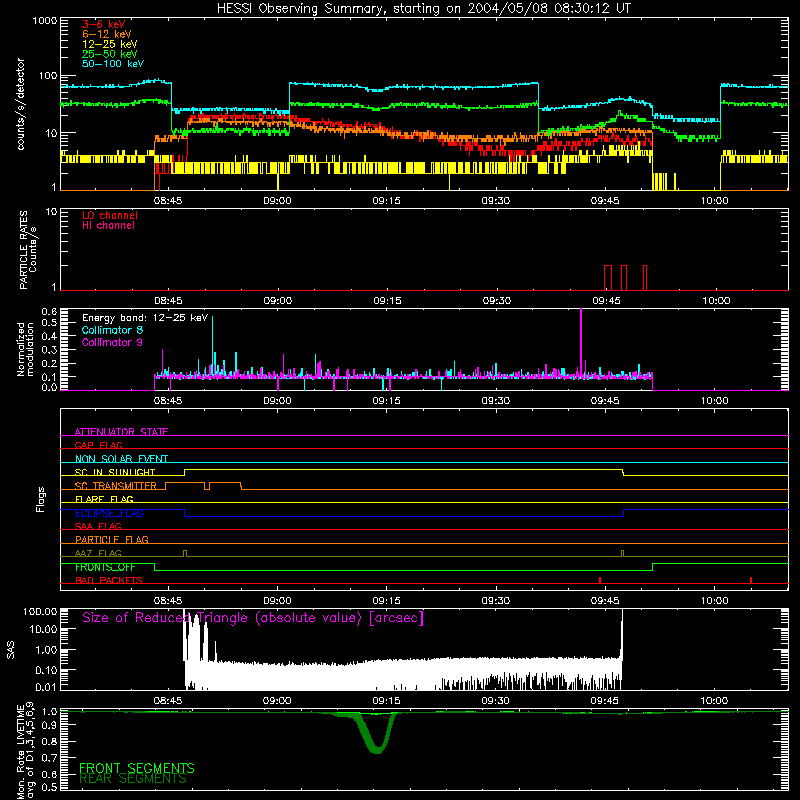
Task: Select the Collimator 8 legend label
Action: coord(113,330)
